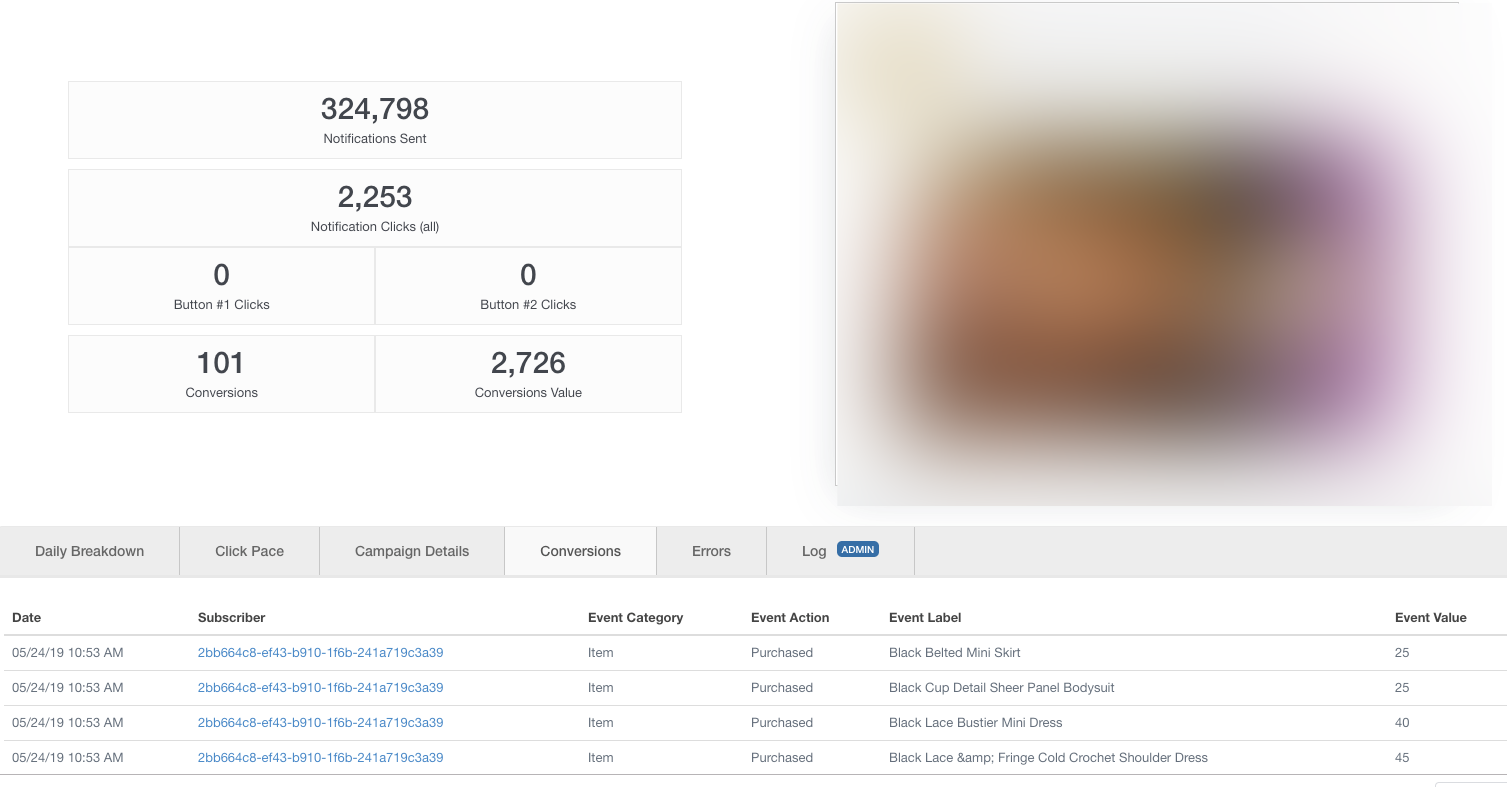Screen dimensions: 1507x787
Task: Show the Errors tab
Action: [711, 551]
